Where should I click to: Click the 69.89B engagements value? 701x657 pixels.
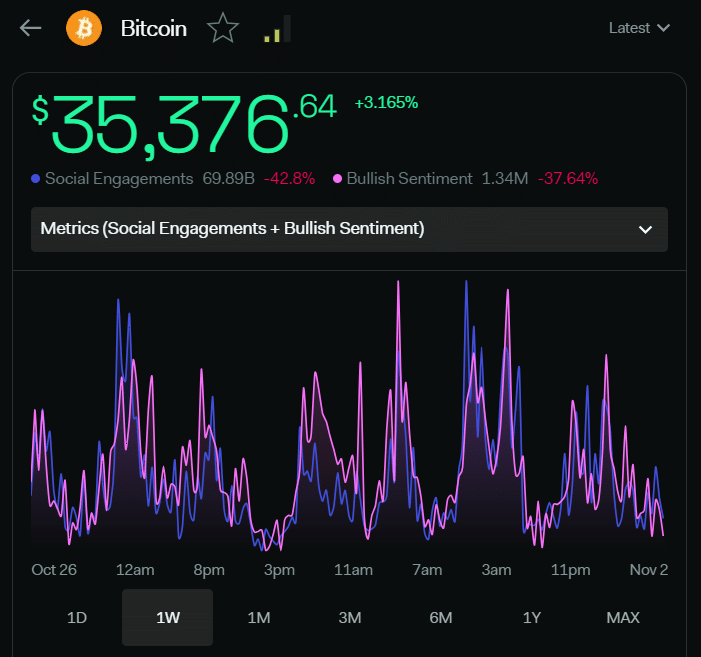[228, 179]
